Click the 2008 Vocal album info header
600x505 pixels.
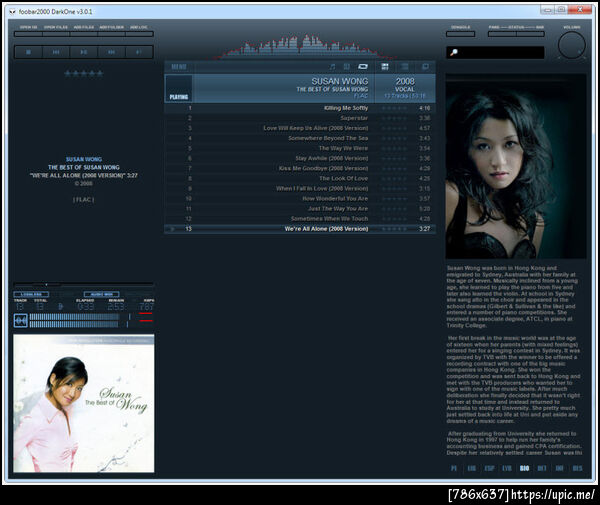point(405,88)
